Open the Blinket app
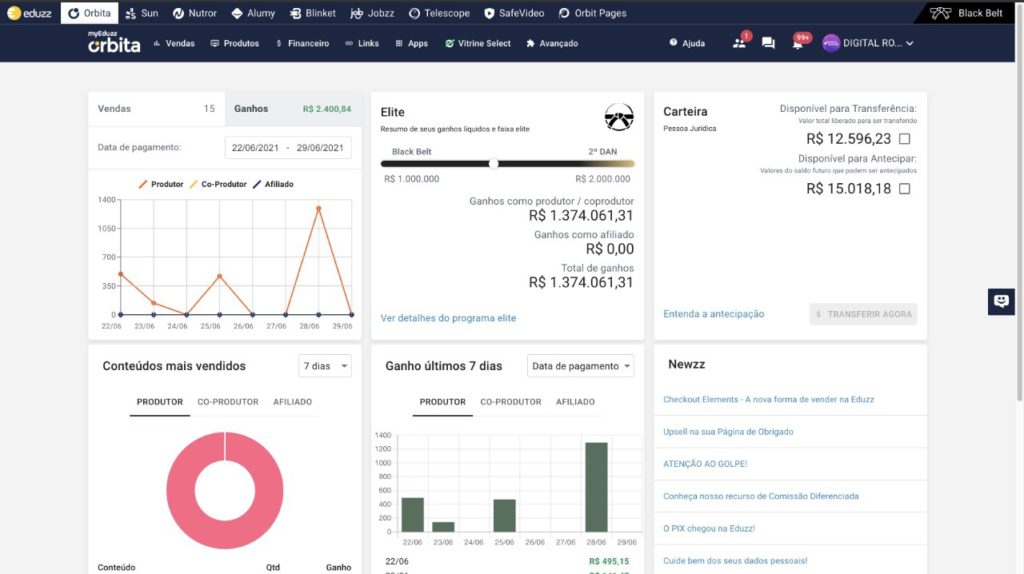The height and width of the screenshot is (574, 1024). pyautogui.click(x=313, y=13)
